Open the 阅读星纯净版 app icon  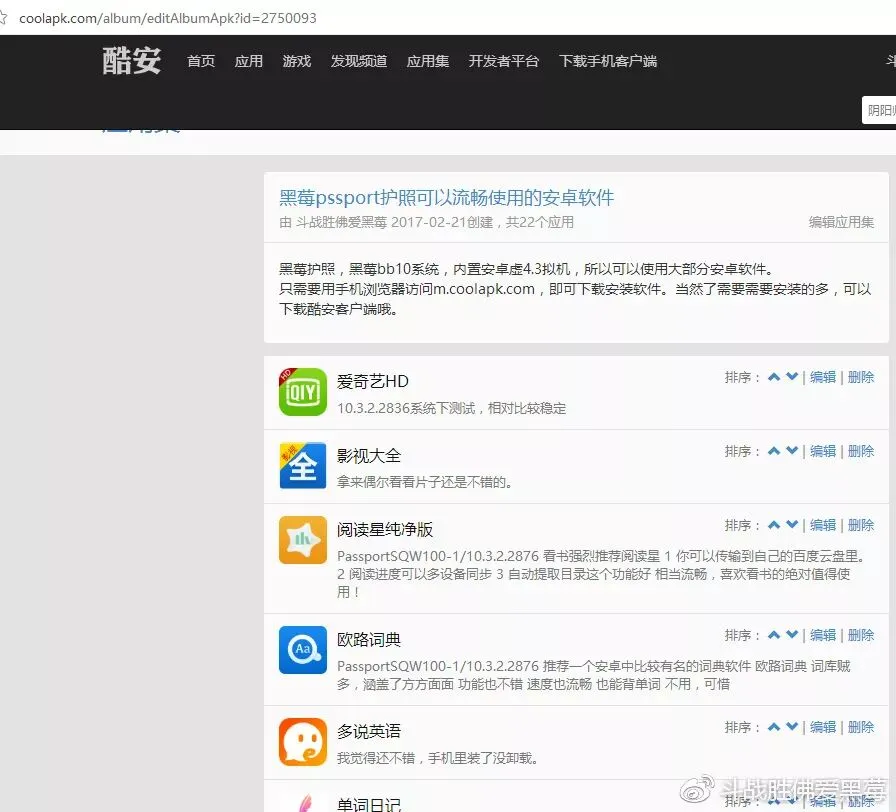click(x=303, y=540)
